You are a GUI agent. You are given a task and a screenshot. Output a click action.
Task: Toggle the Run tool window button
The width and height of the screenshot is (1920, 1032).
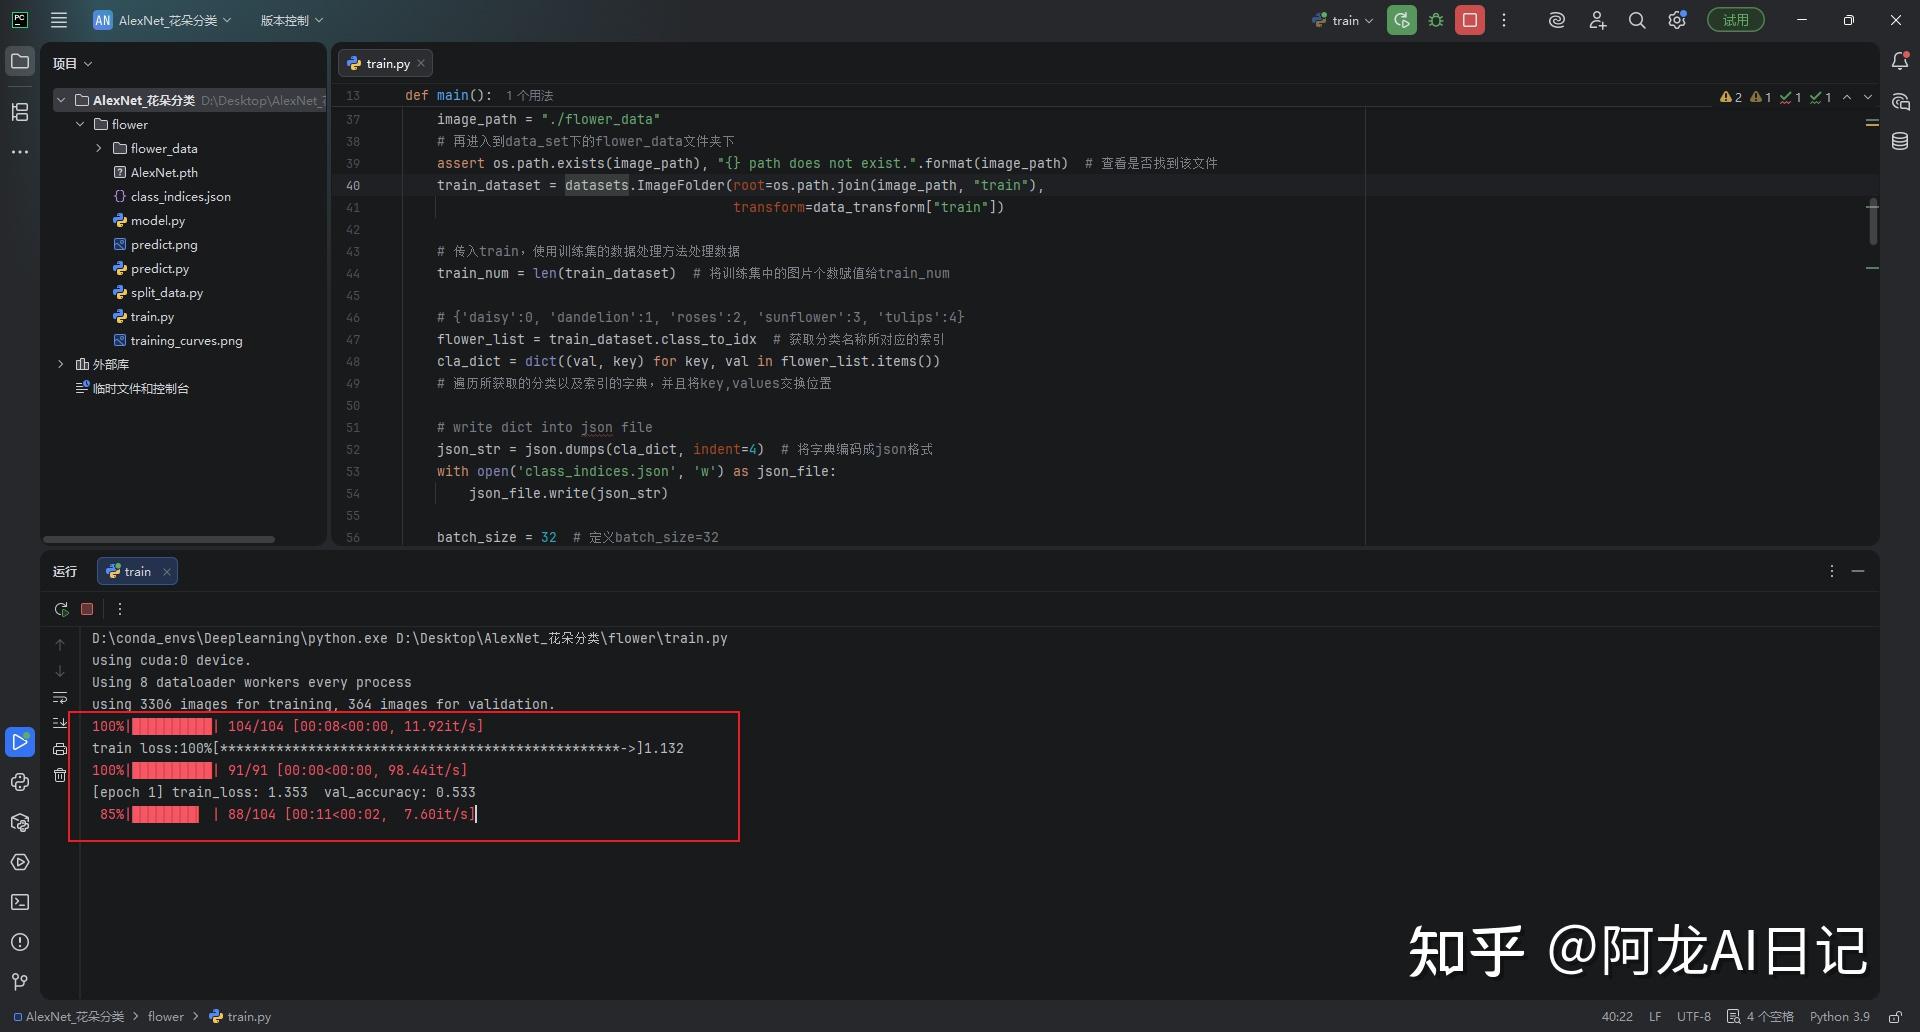[x=20, y=742]
